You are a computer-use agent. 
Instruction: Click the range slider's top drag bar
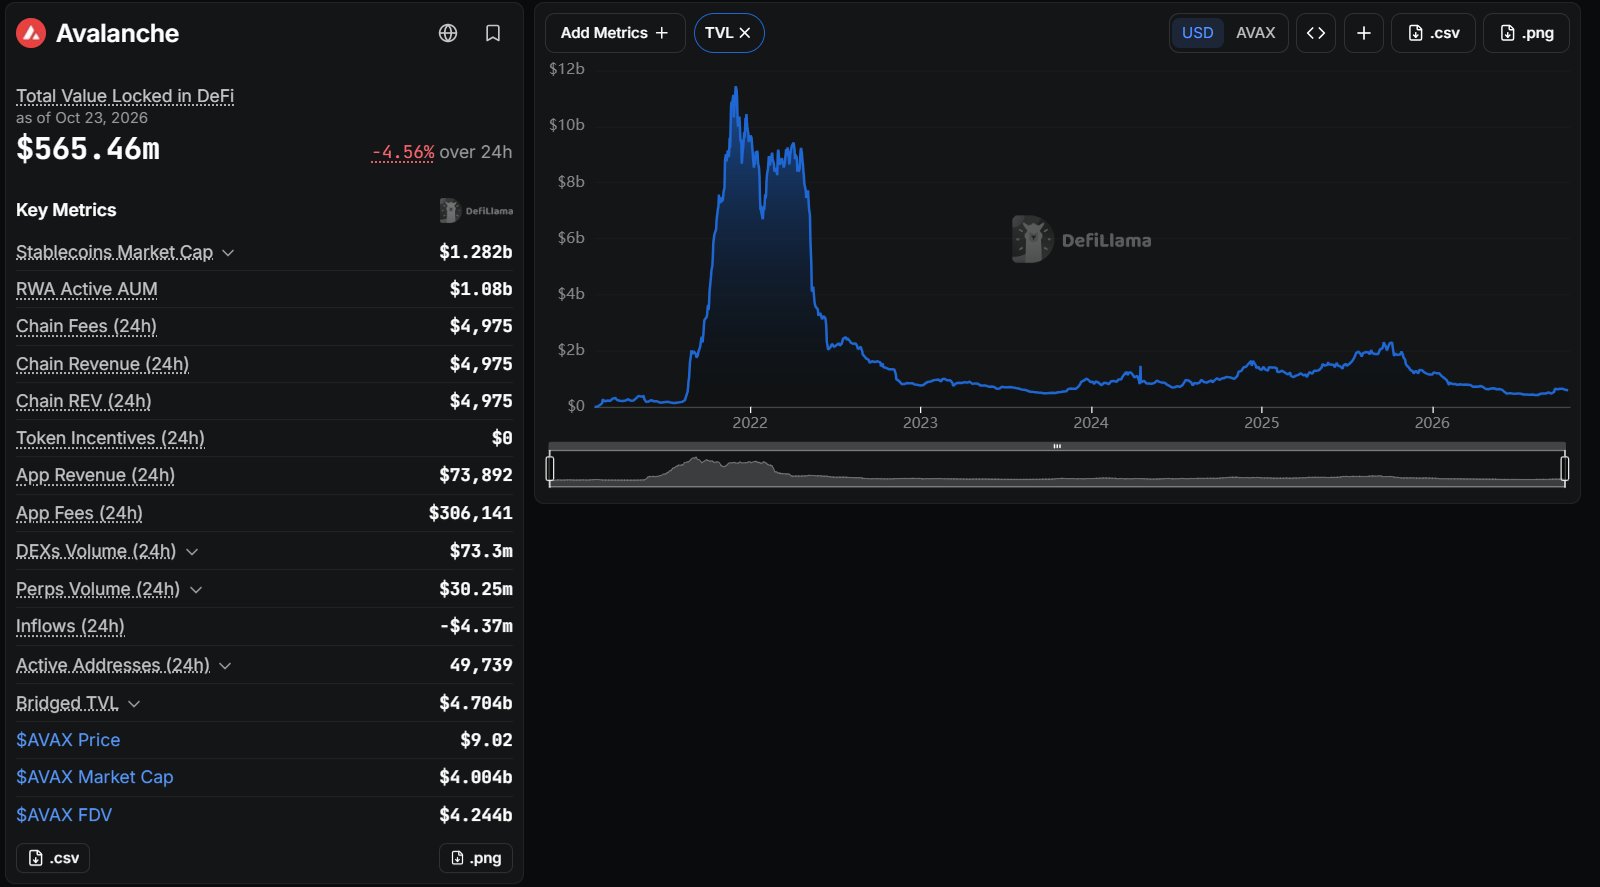(1057, 446)
